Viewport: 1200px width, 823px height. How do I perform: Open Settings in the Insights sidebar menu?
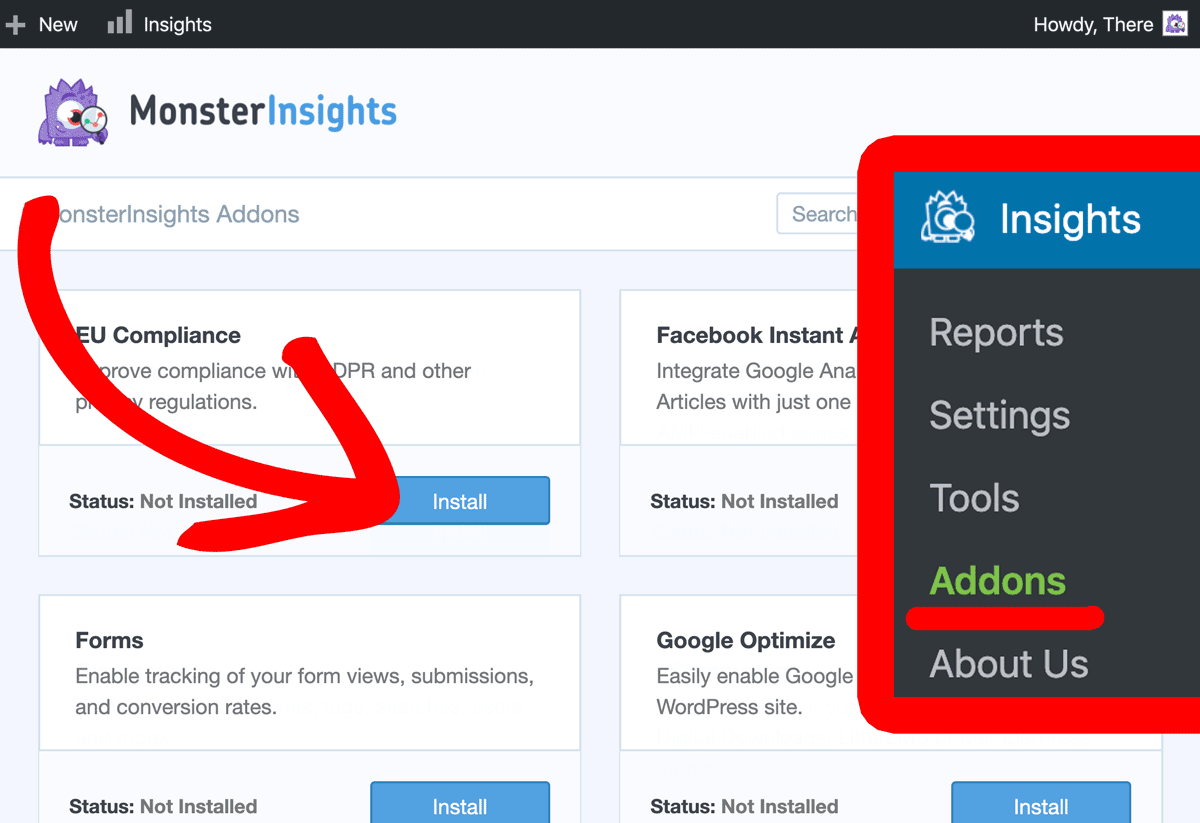(x=999, y=416)
